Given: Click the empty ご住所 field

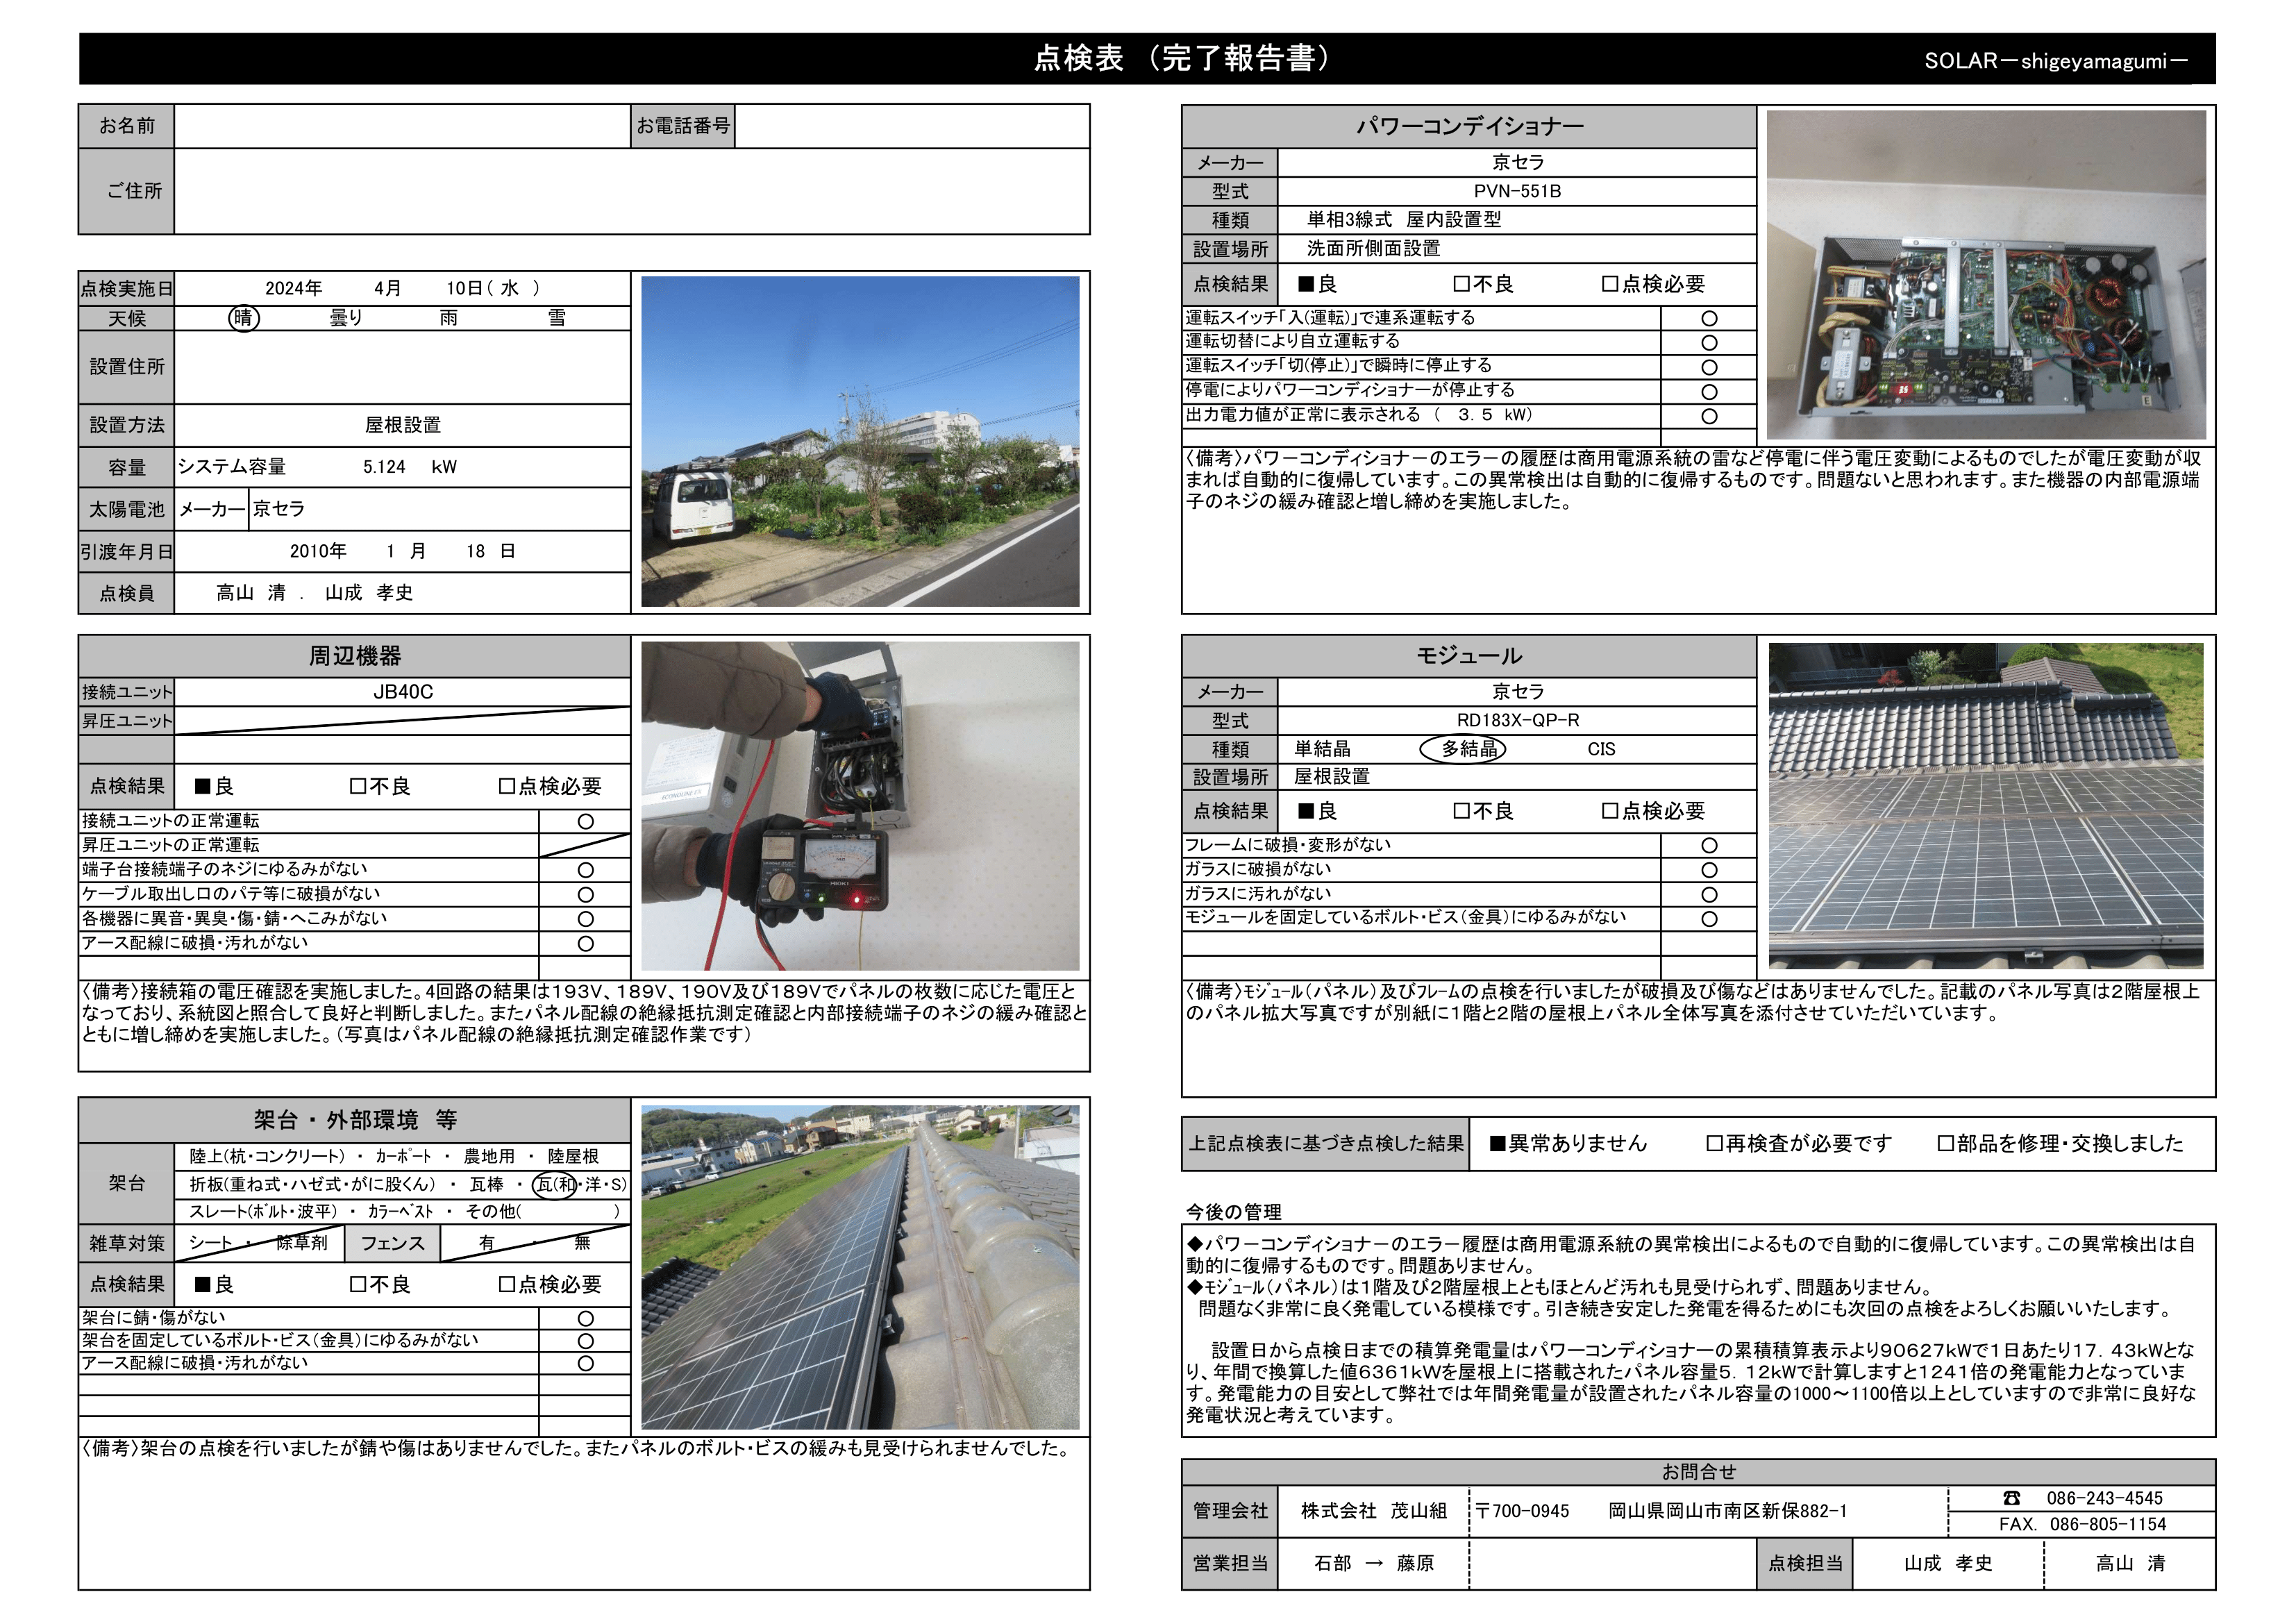Looking at the screenshot, I should pos(632,191).
